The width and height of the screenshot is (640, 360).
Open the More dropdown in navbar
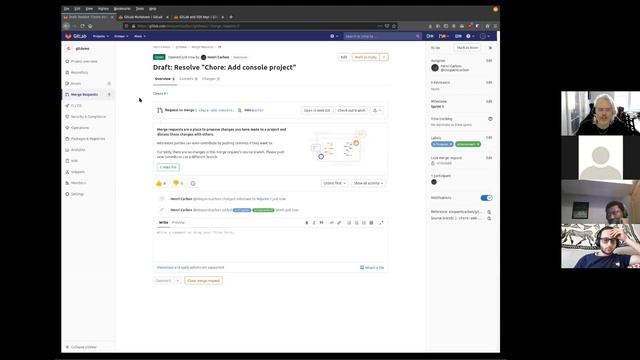pyautogui.click(x=140, y=36)
